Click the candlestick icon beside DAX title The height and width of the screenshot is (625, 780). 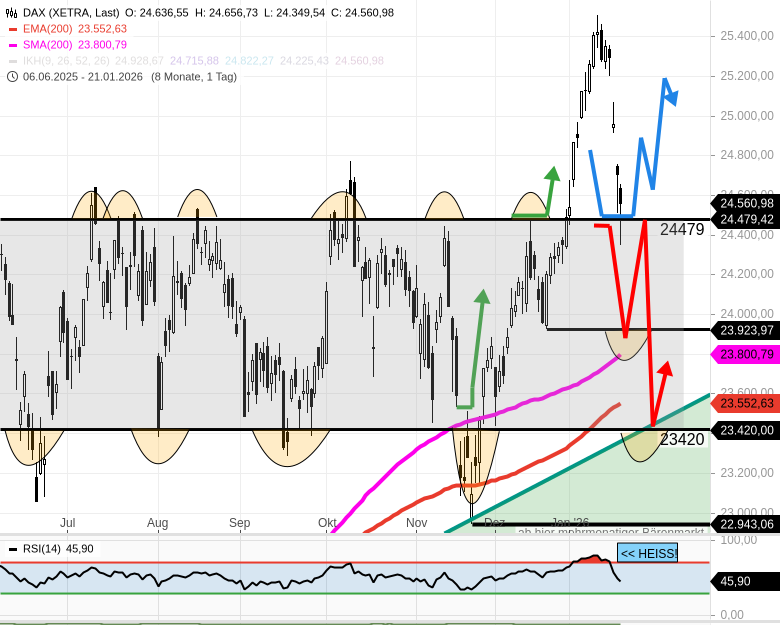tap(12, 12)
